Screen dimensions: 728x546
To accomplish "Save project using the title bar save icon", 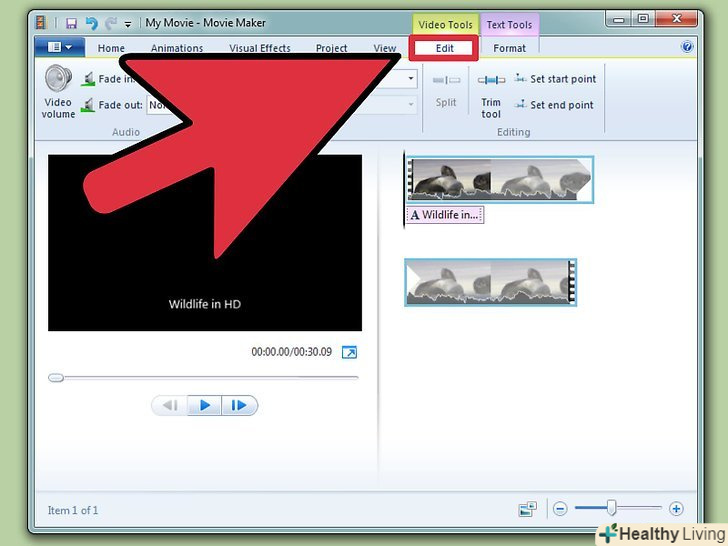I will click(x=71, y=22).
